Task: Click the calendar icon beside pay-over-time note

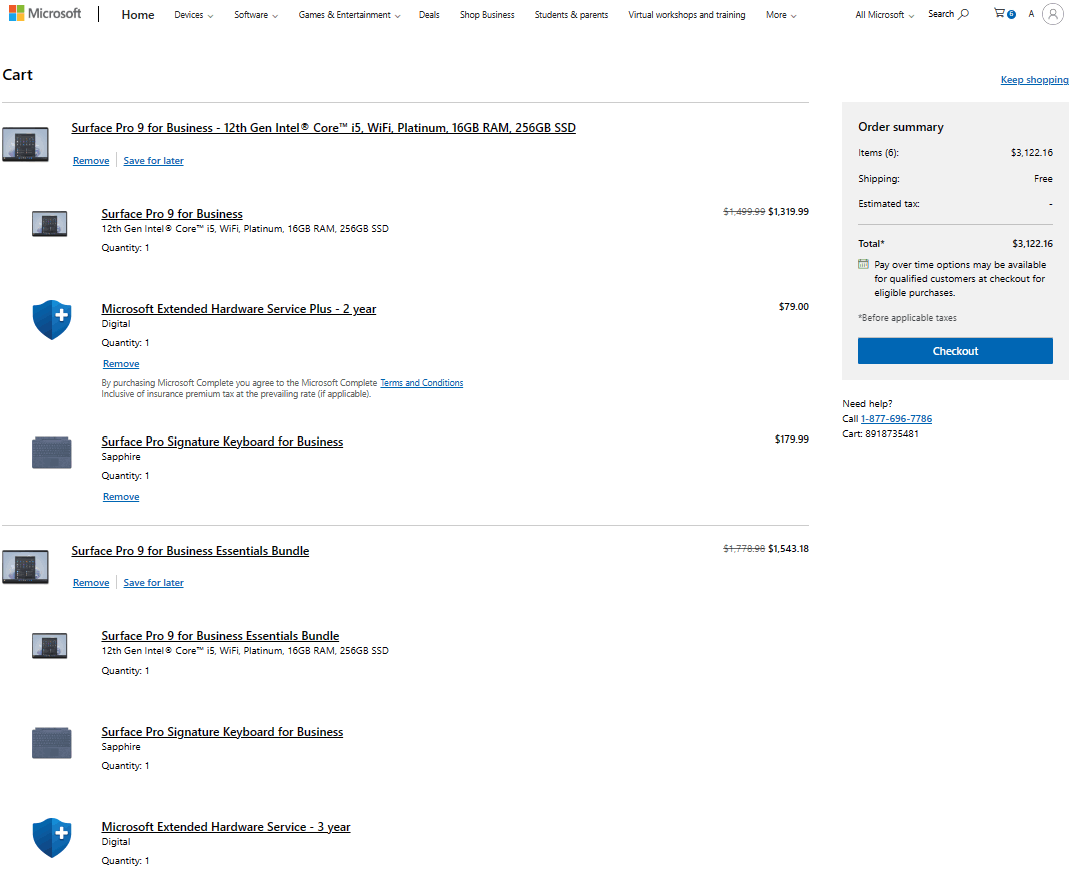Action: (x=862, y=264)
